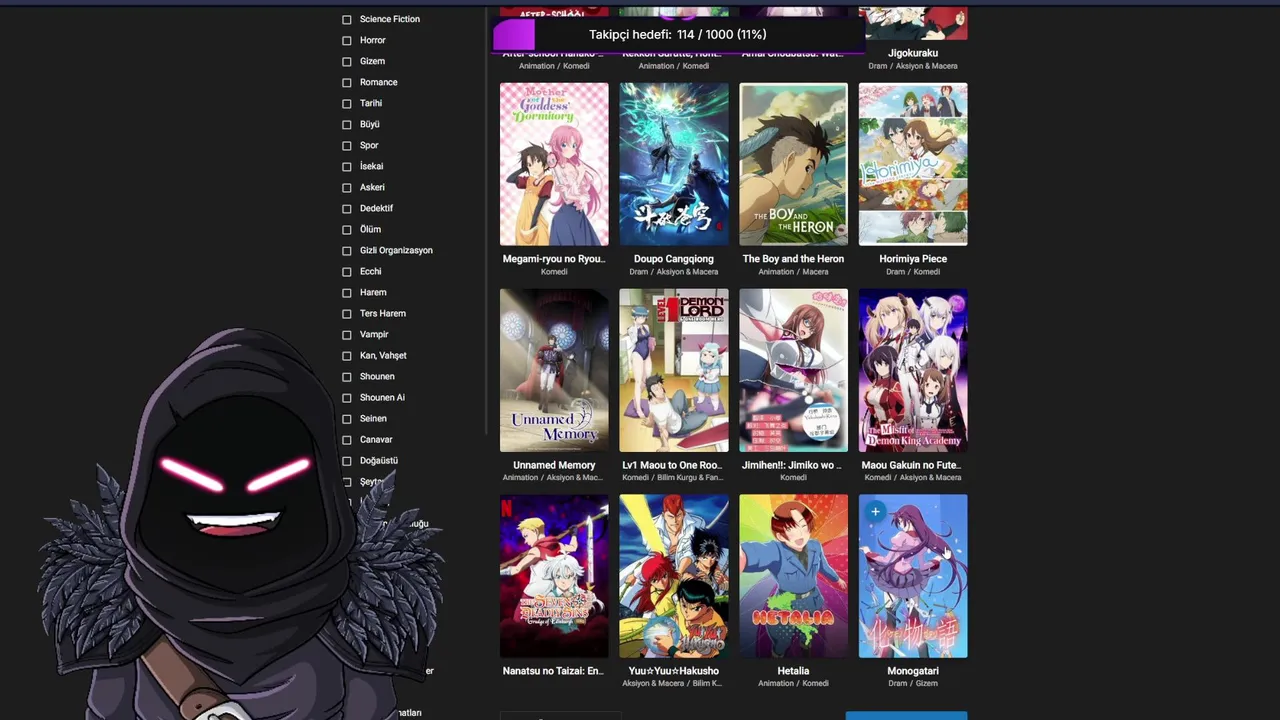Click the Maou Gakuin no Fute.. title
The image size is (1280, 720).
[x=911, y=465]
